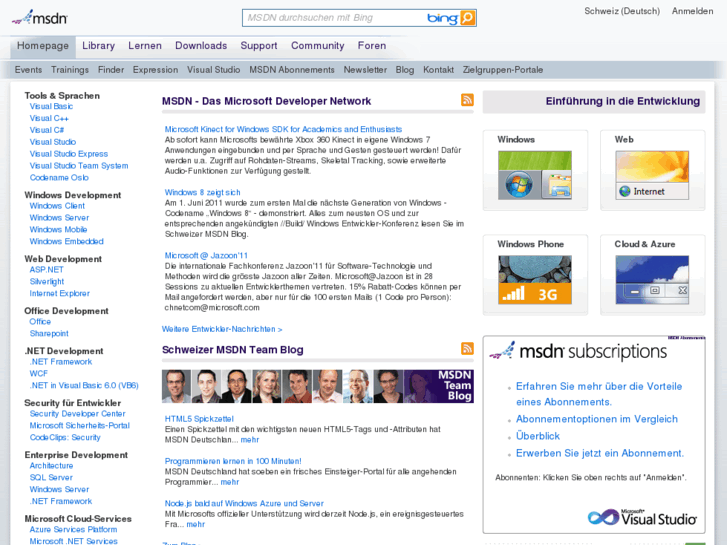Image resolution: width=727 pixels, height=545 pixels.
Task: Open Kontakt in the sub navigation
Action: [438, 70]
